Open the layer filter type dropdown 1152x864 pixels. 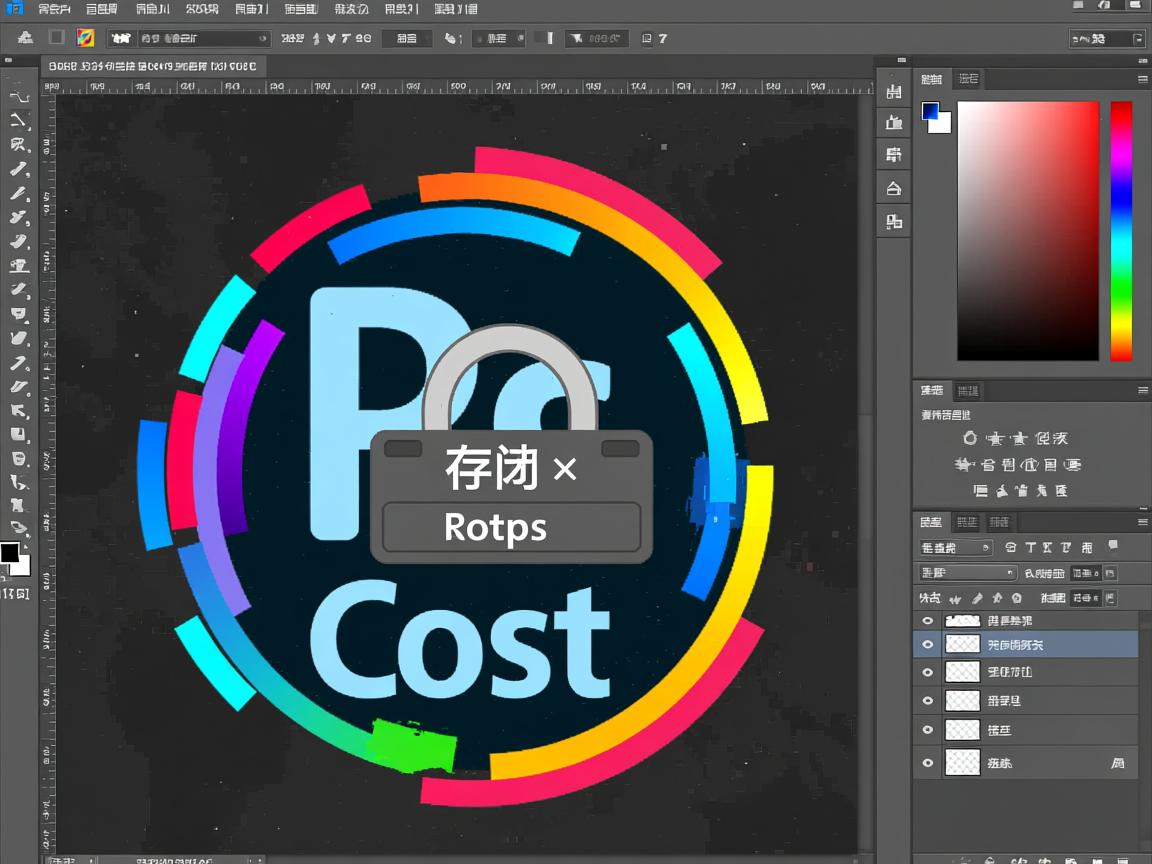click(956, 548)
